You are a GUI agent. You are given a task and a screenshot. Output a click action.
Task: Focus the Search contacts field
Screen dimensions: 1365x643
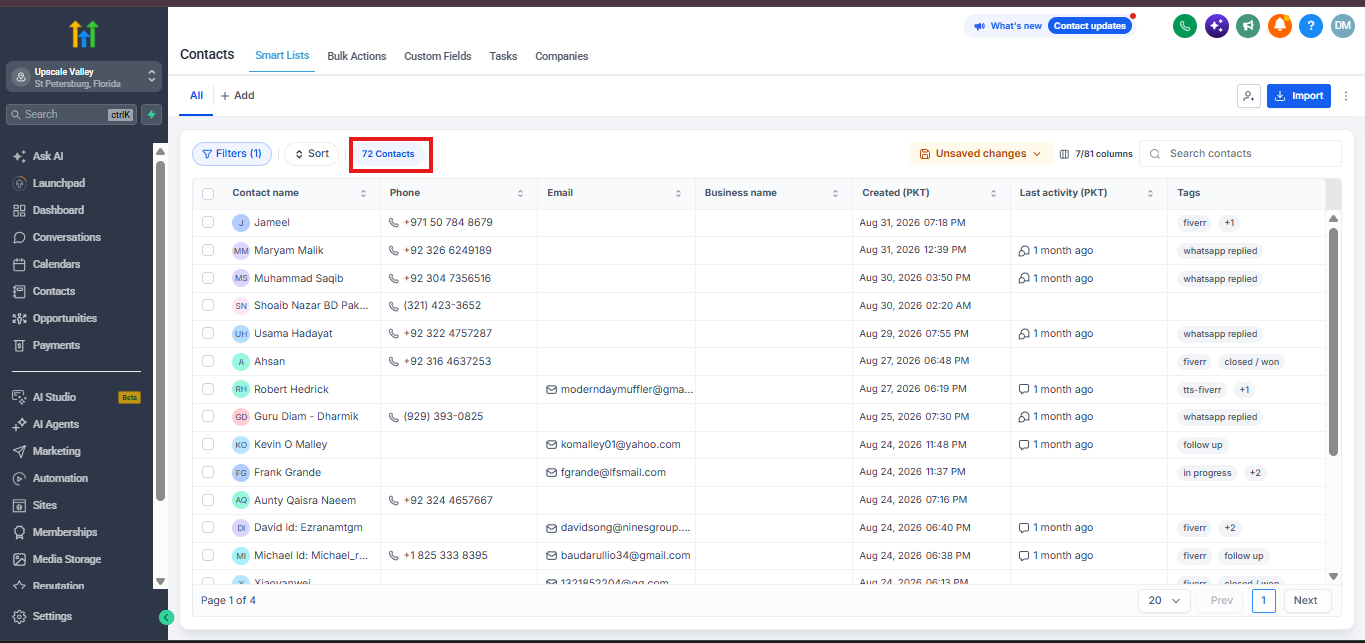(x=1240, y=154)
